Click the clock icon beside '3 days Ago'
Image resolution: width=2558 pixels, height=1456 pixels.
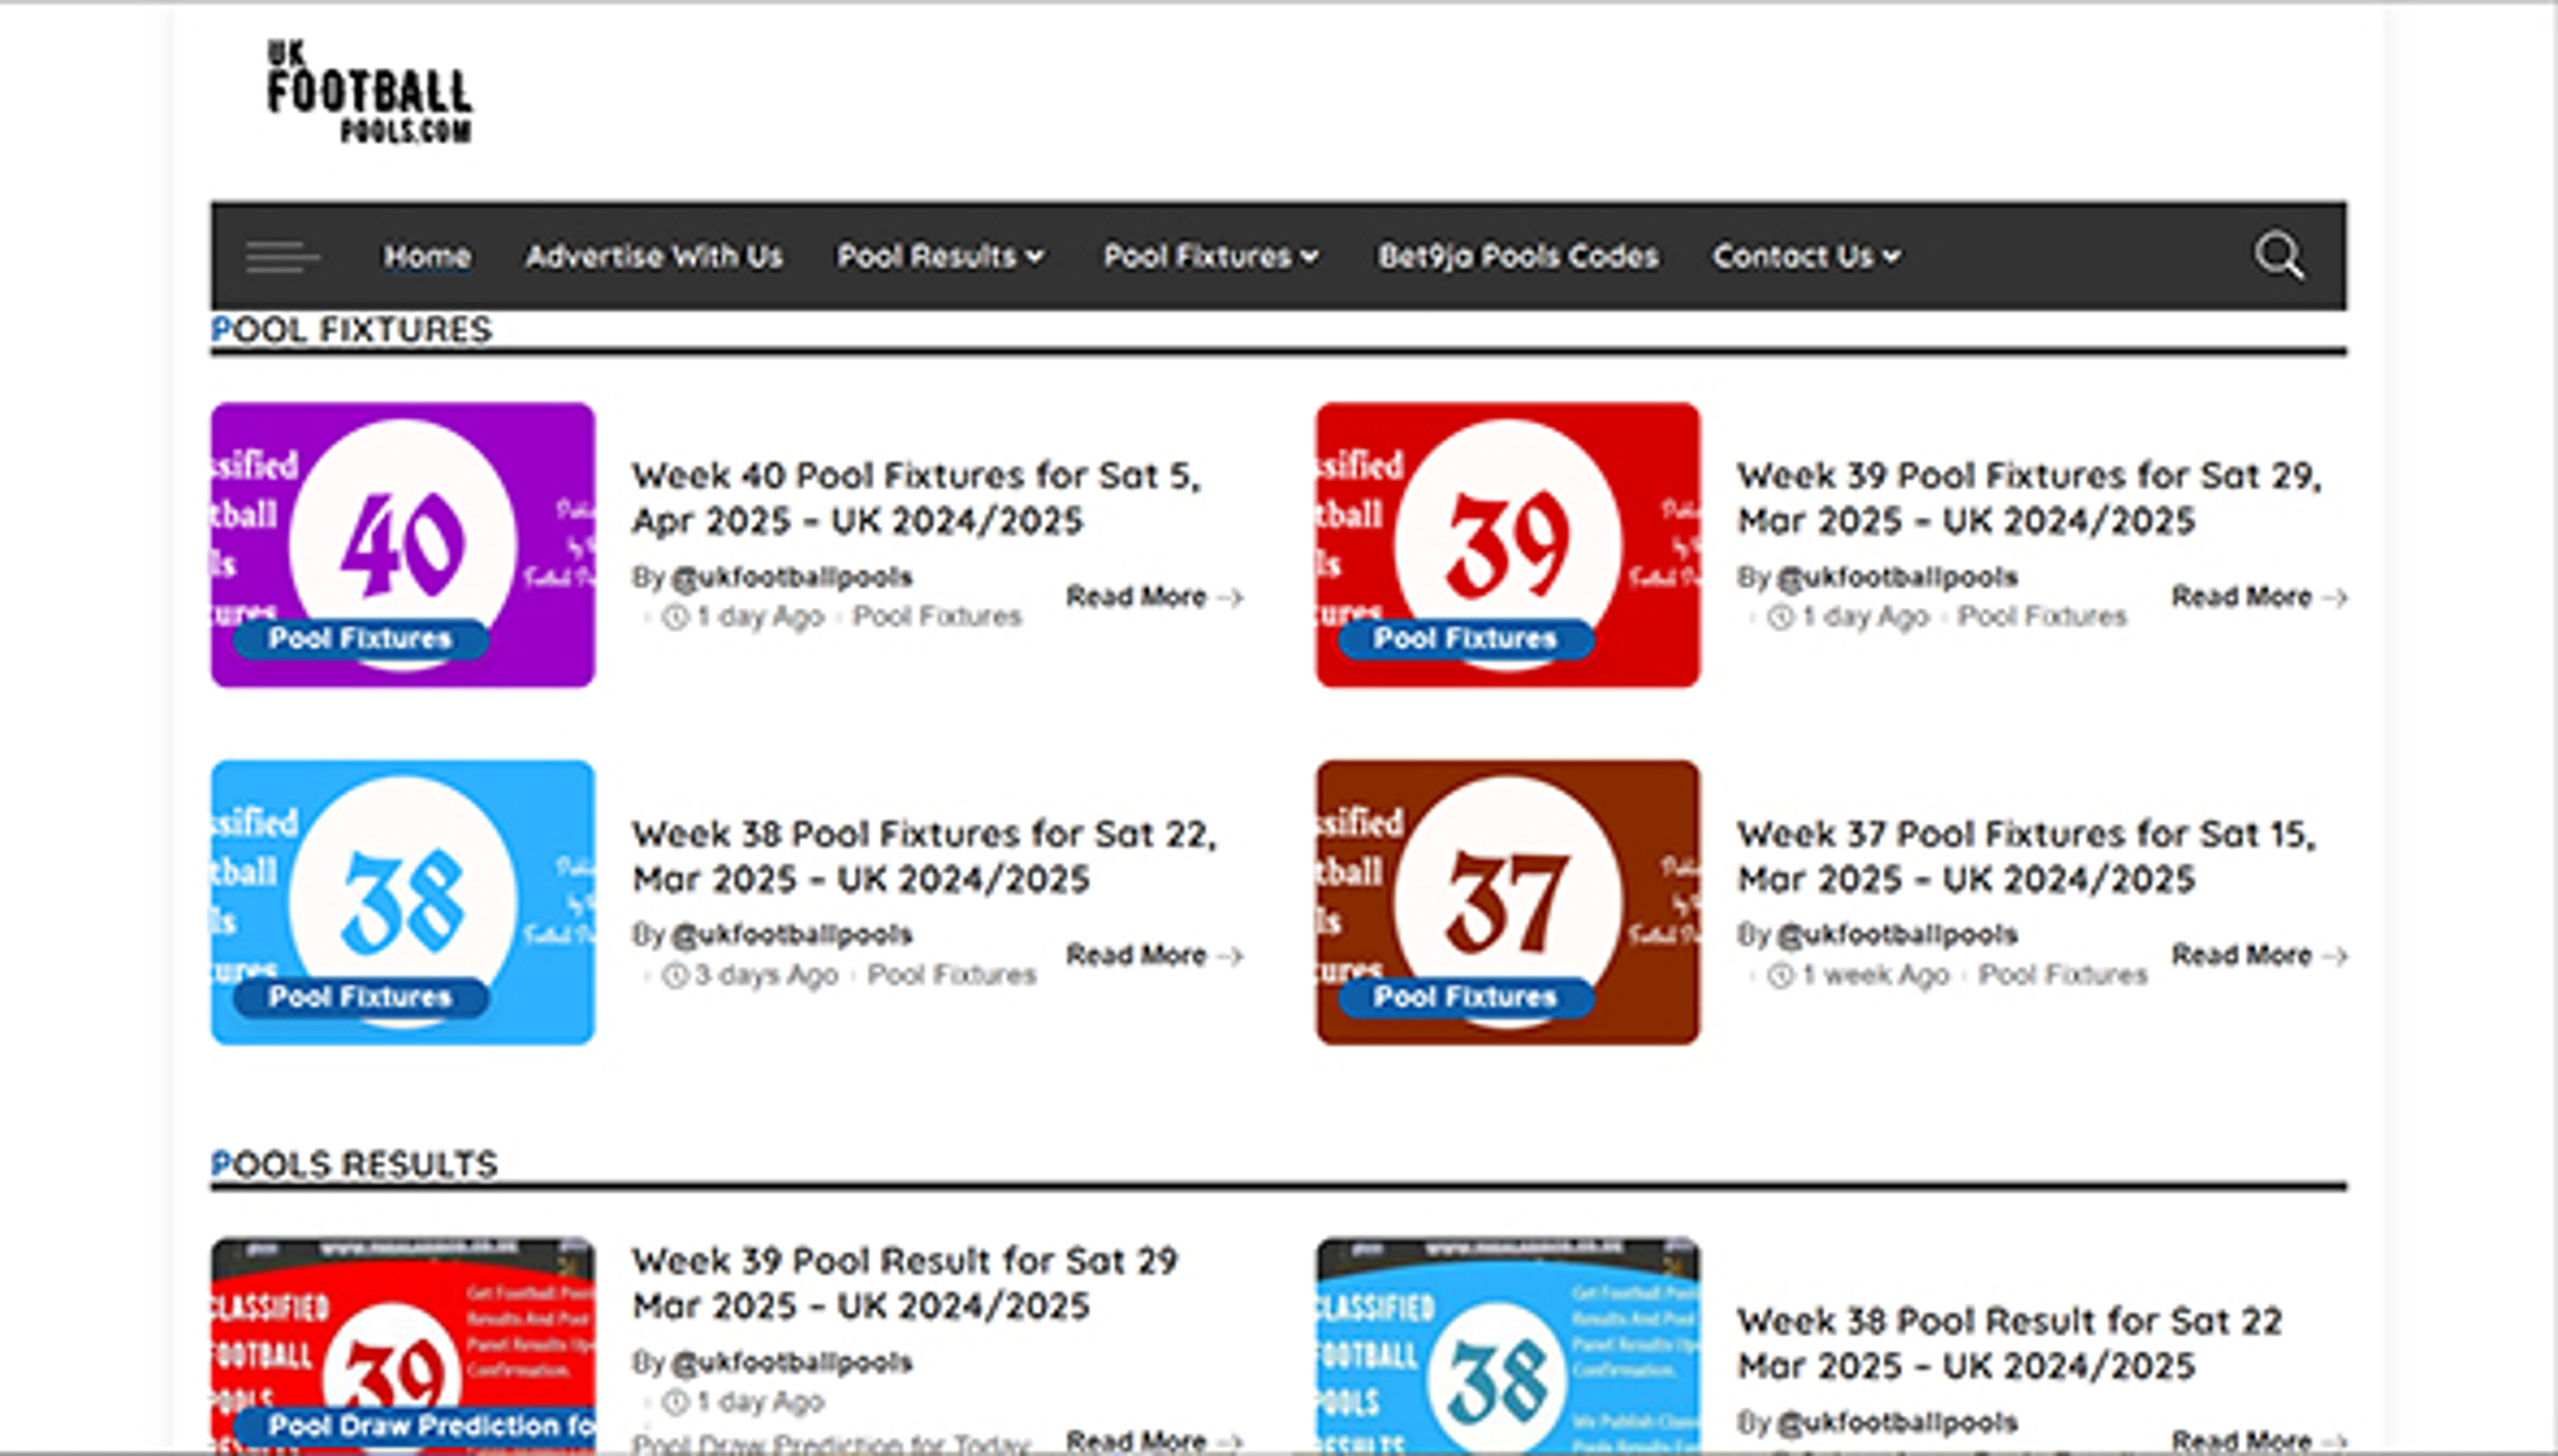point(676,974)
